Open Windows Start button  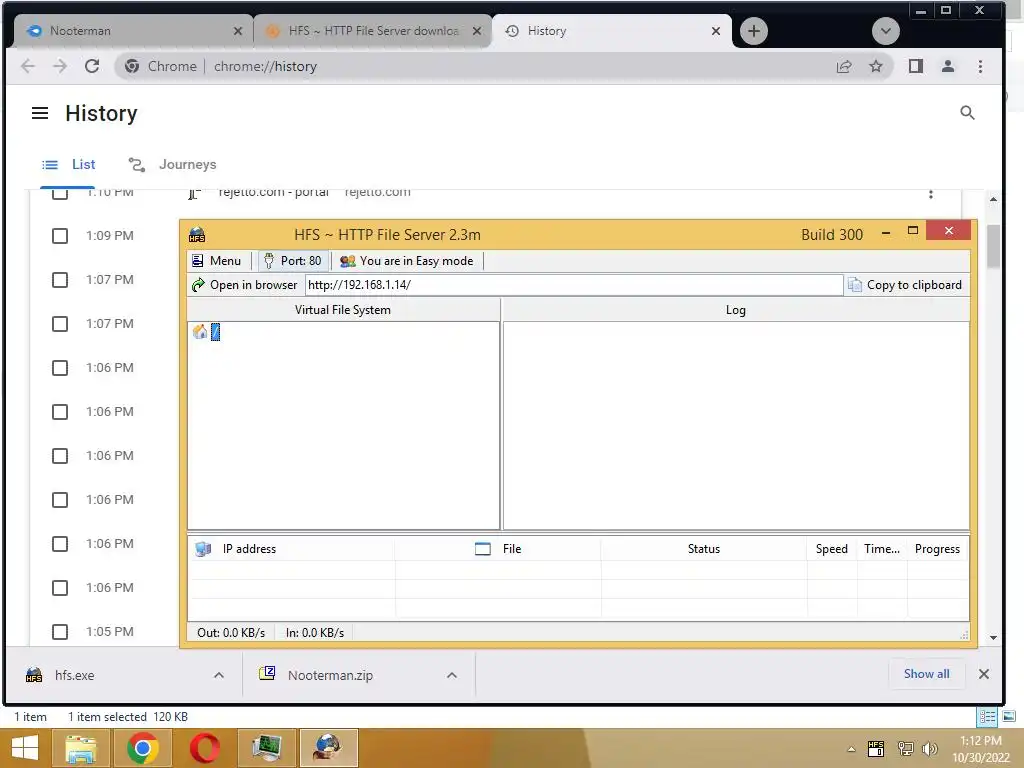(x=25, y=748)
